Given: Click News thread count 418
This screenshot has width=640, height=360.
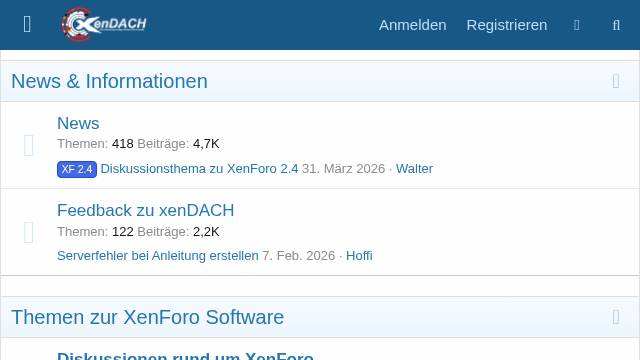Looking at the screenshot, I should point(122,144).
